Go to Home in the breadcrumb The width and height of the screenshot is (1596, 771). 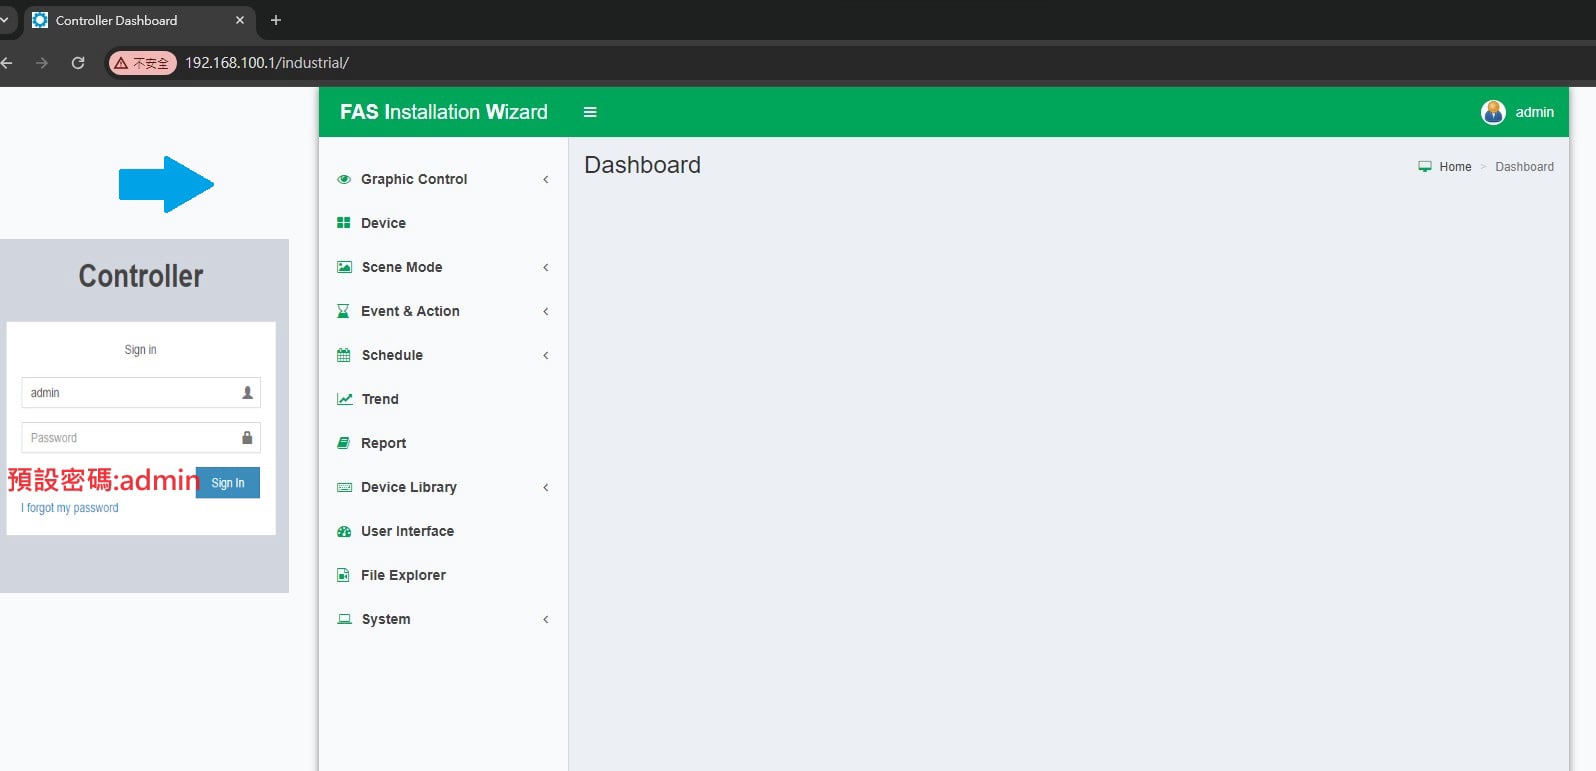click(1454, 167)
